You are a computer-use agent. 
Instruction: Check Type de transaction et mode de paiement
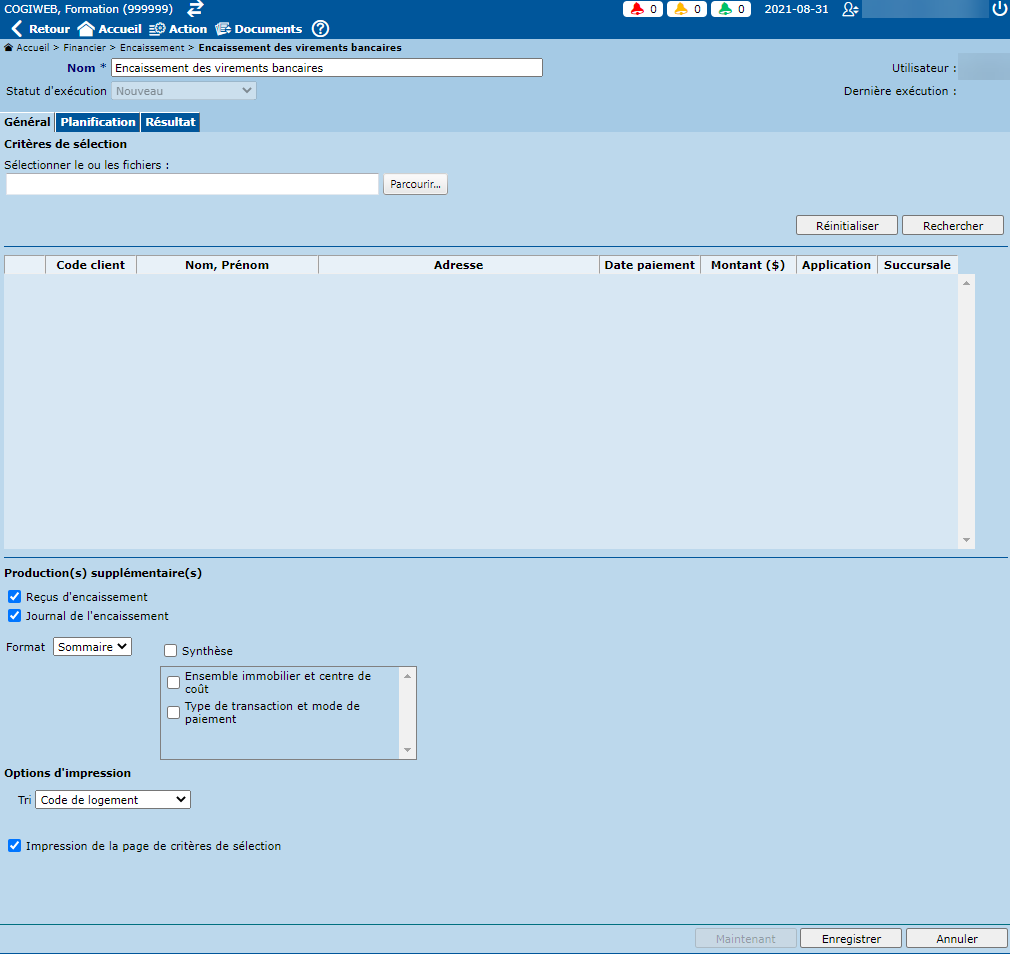point(174,713)
